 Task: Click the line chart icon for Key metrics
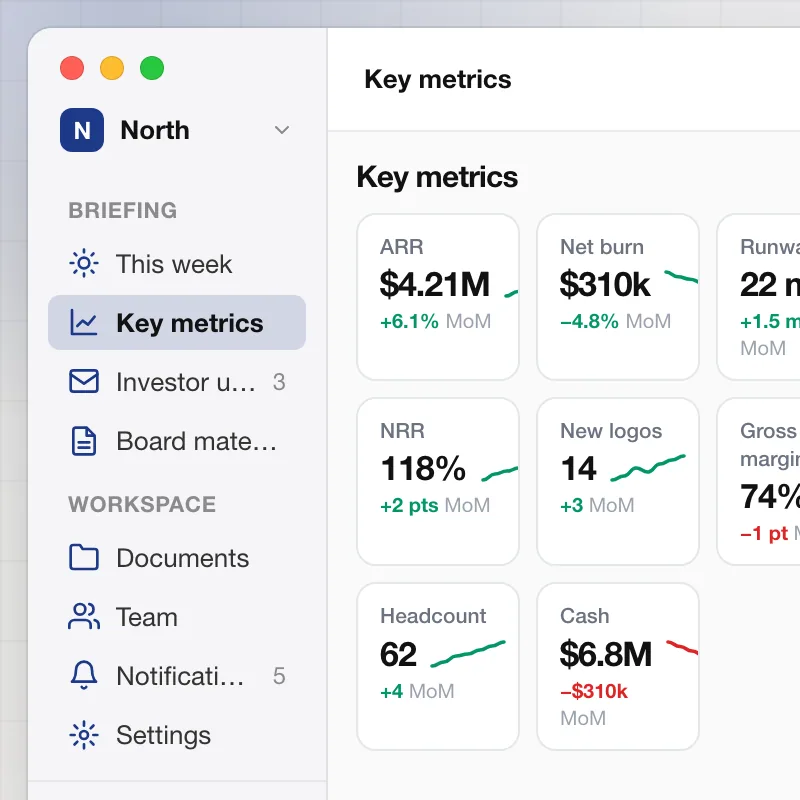[84, 322]
